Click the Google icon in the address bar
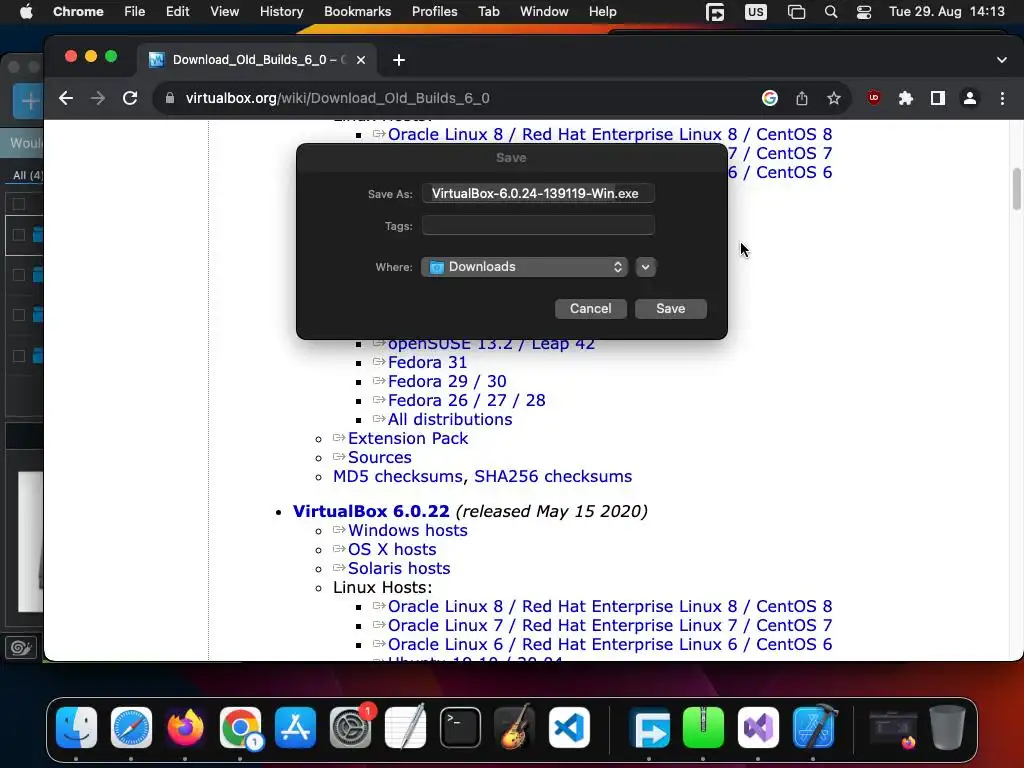Screen dimensions: 1024x768 (x=770, y=98)
